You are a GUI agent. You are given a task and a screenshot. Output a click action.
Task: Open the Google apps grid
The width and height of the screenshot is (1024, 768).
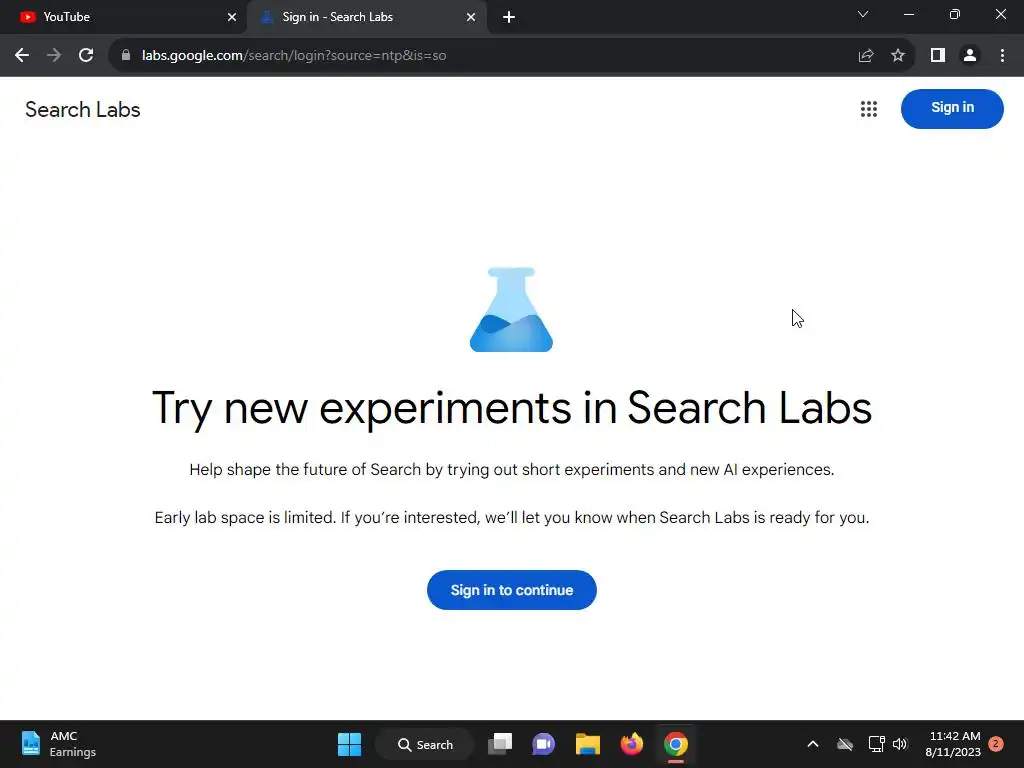(869, 109)
